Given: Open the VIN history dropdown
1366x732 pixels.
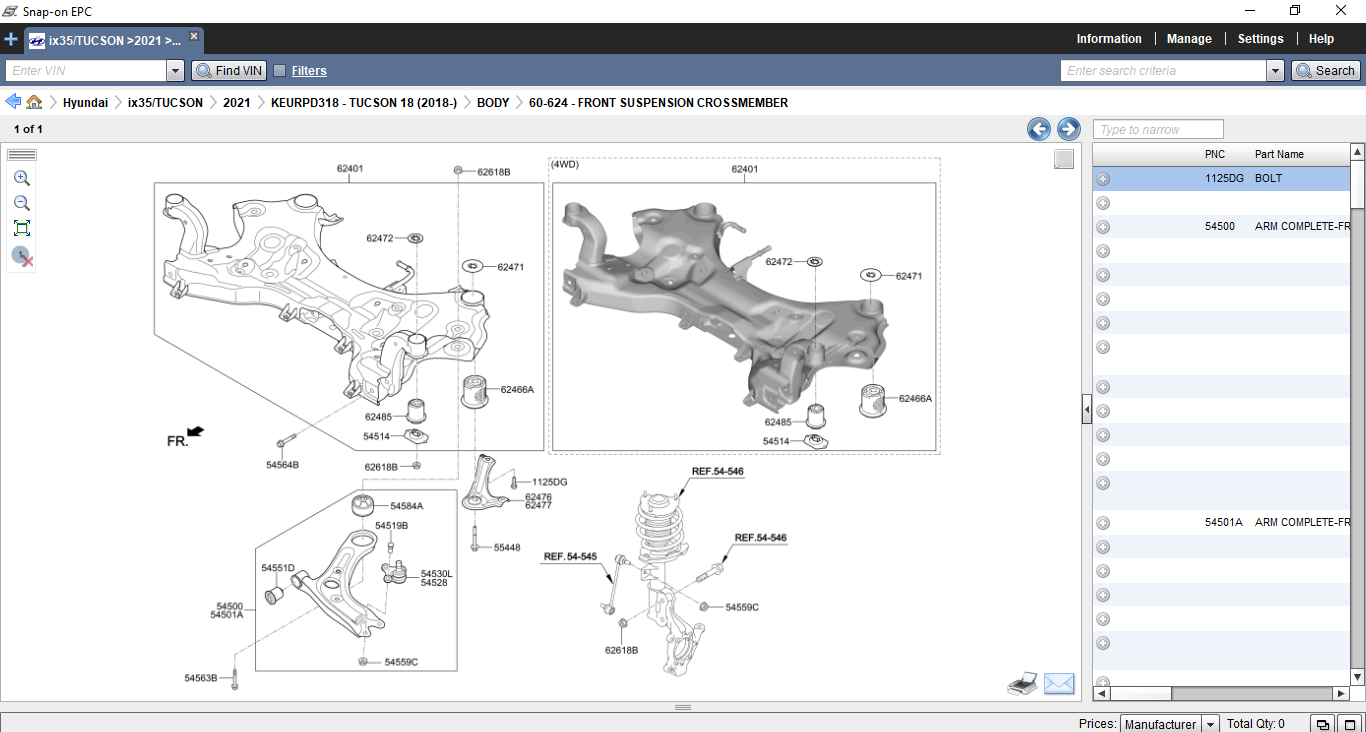Looking at the screenshot, I should point(176,71).
